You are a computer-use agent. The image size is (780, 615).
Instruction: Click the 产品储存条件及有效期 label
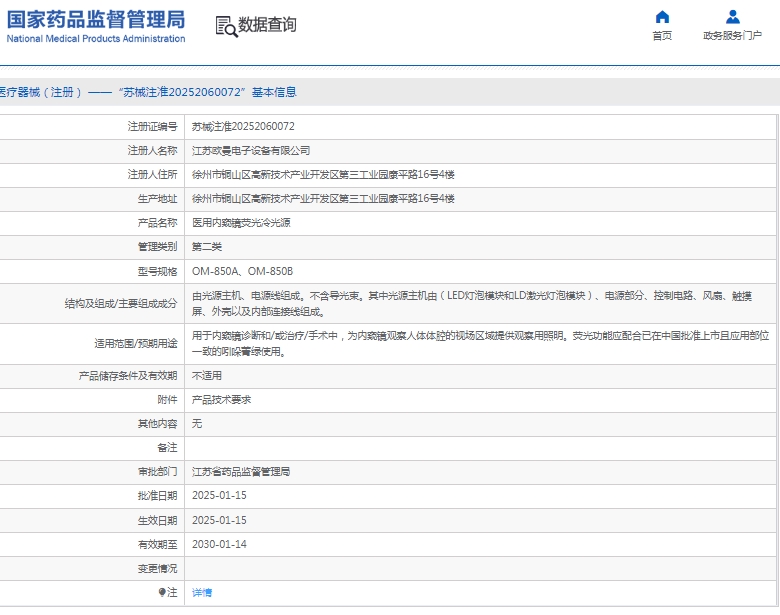click(128, 376)
